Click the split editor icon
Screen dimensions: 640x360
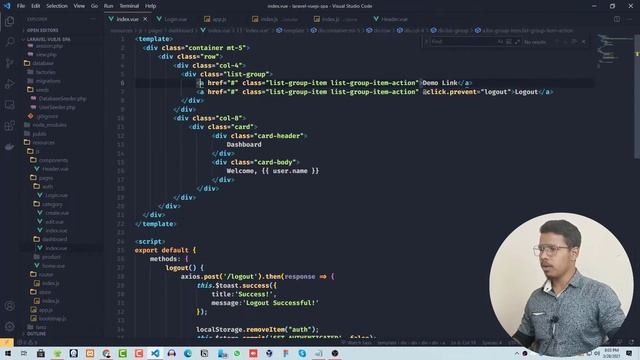coord(617,19)
